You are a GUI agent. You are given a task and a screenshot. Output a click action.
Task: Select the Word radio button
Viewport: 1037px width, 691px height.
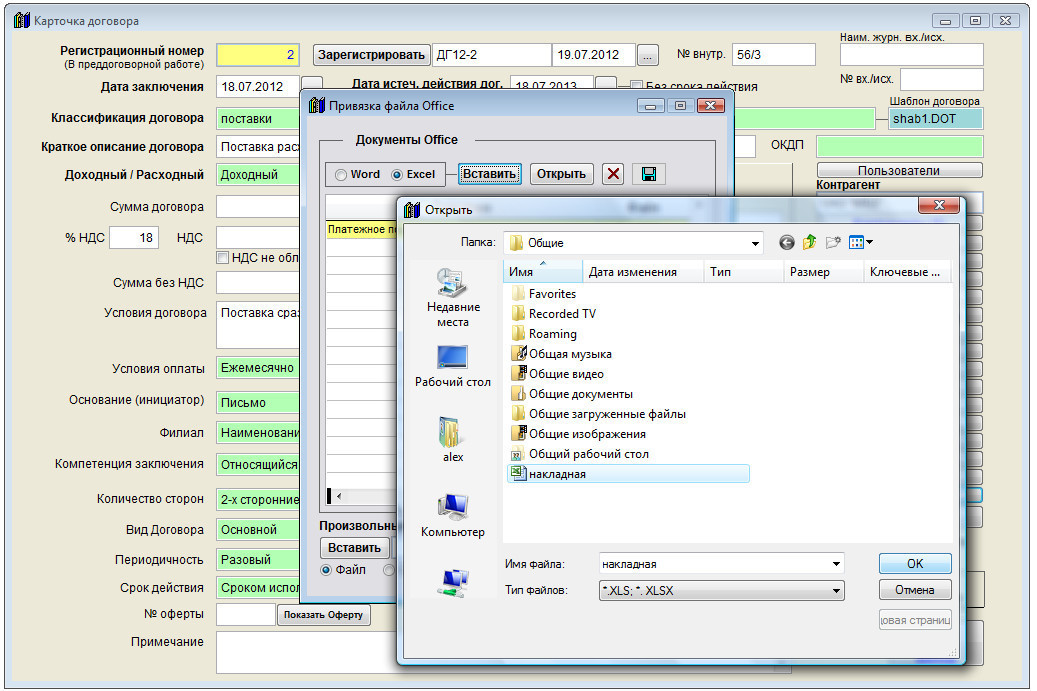(342, 174)
